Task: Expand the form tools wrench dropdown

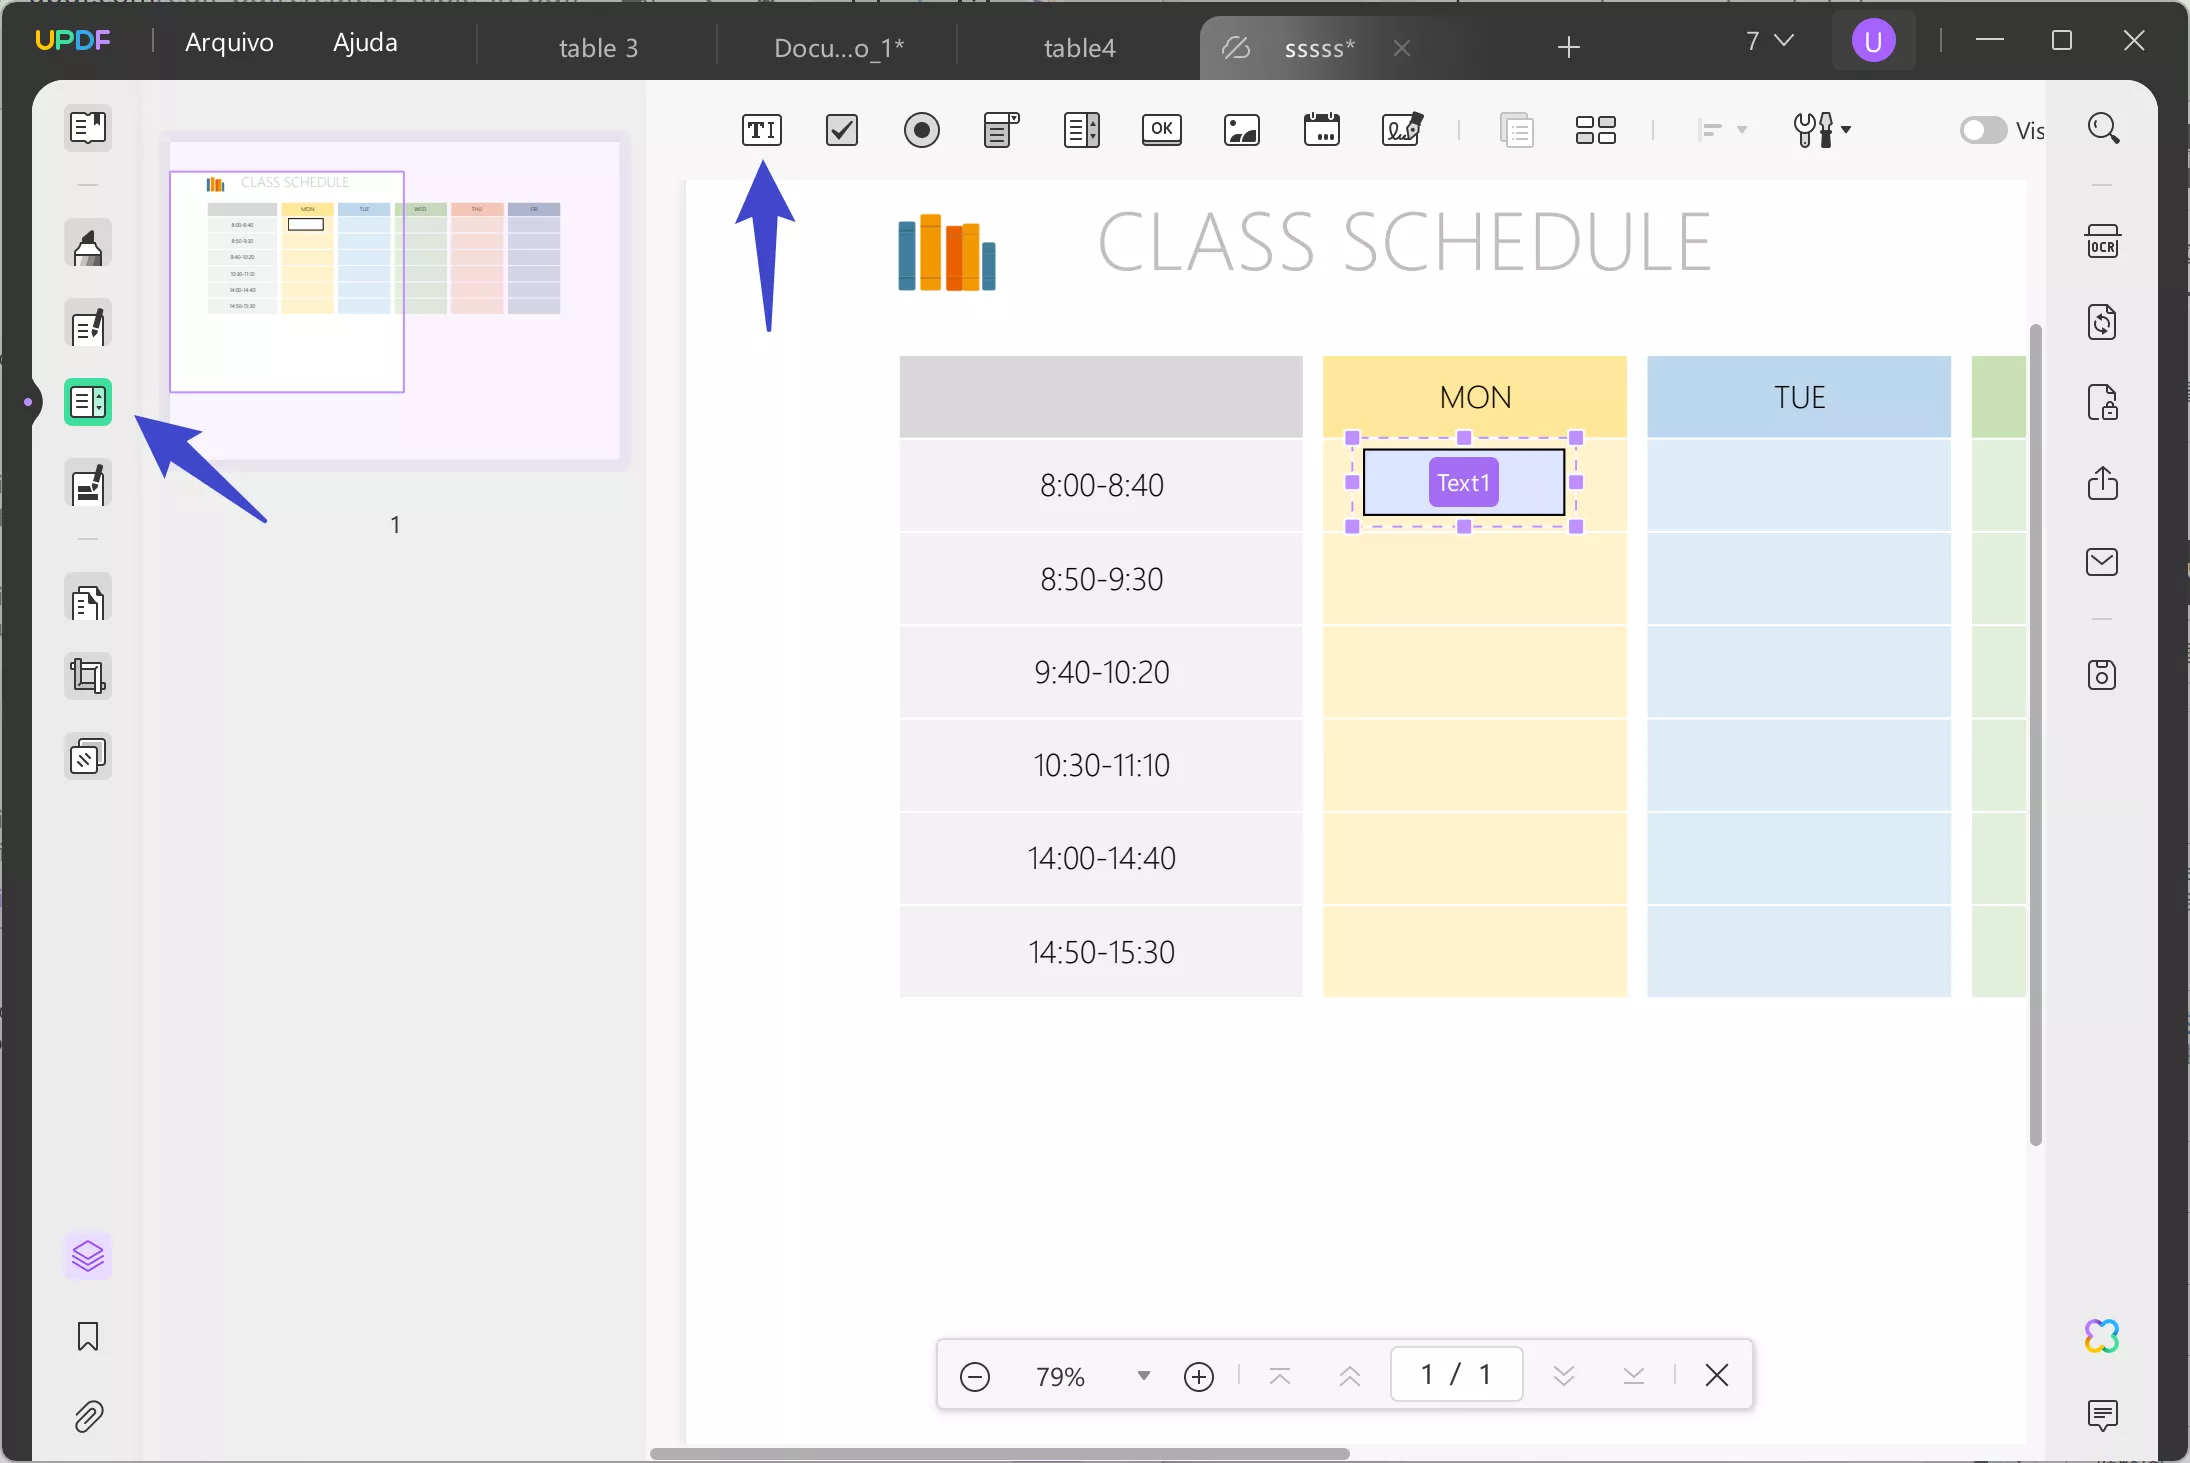Action: [x=1822, y=130]
